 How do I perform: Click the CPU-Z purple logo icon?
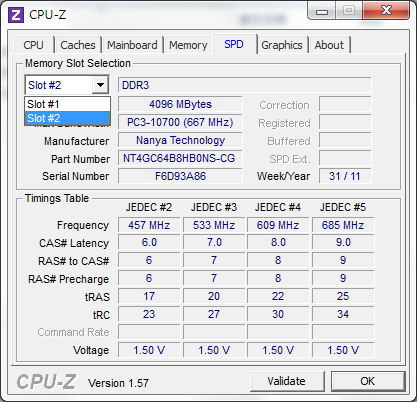coord(16,15)
